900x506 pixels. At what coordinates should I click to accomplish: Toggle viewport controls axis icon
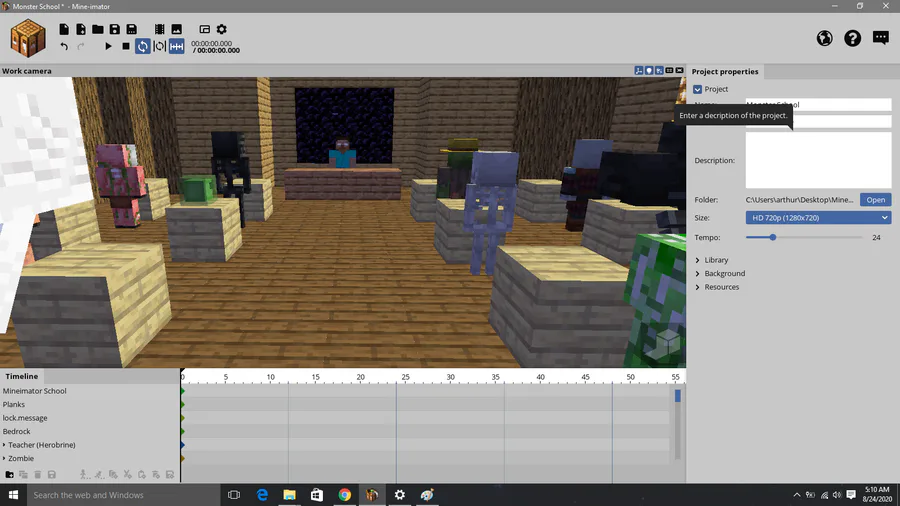tap(639, 70)
